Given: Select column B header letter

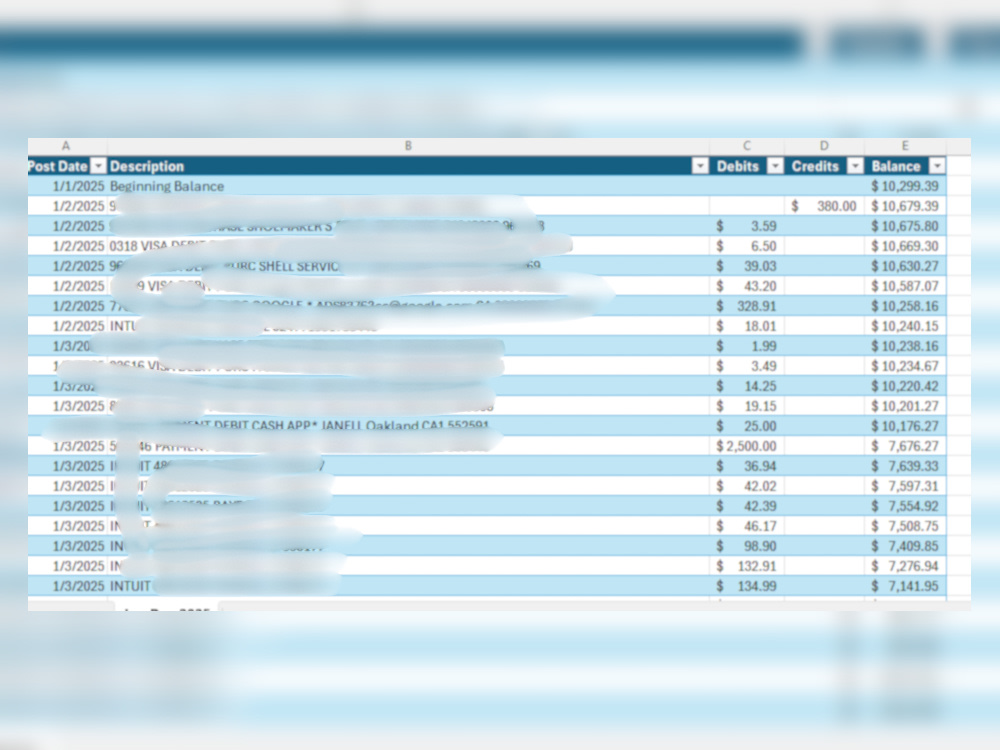Looking at the screenshot, I should (x=408, y=146).
